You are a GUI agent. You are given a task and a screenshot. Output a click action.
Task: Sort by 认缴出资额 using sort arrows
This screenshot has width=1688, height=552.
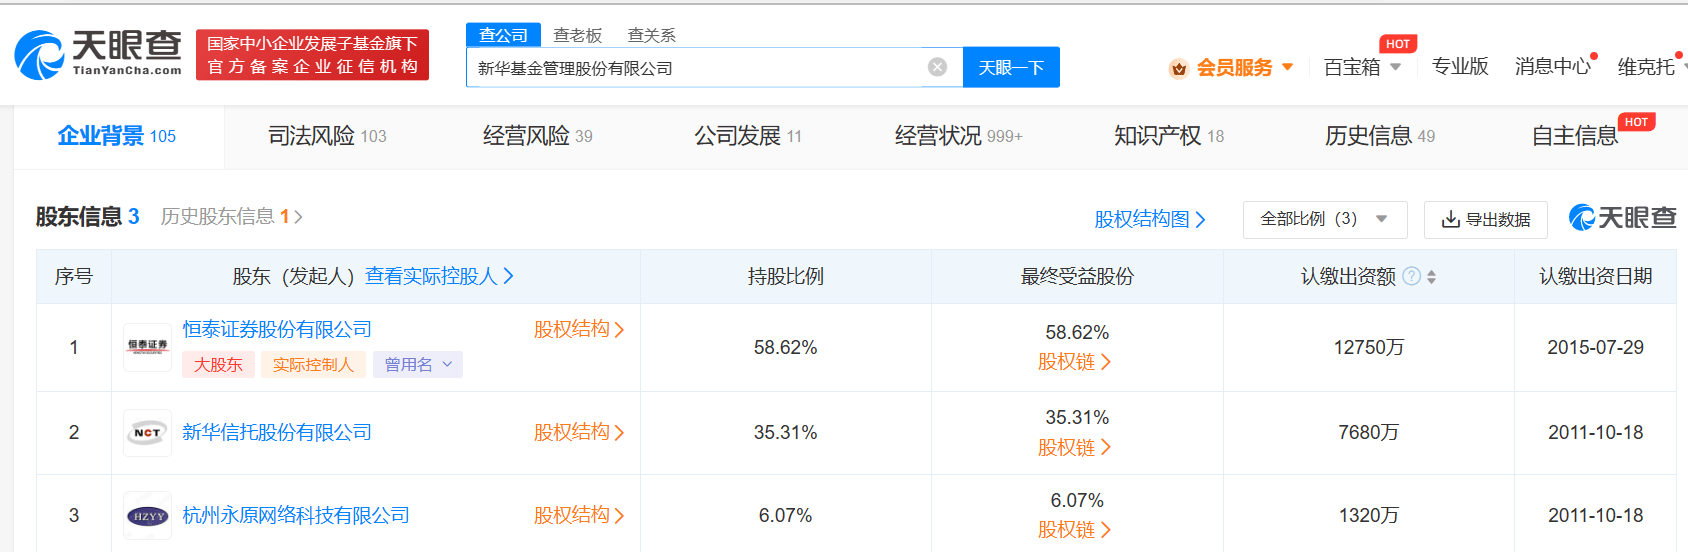point(1432,277)
